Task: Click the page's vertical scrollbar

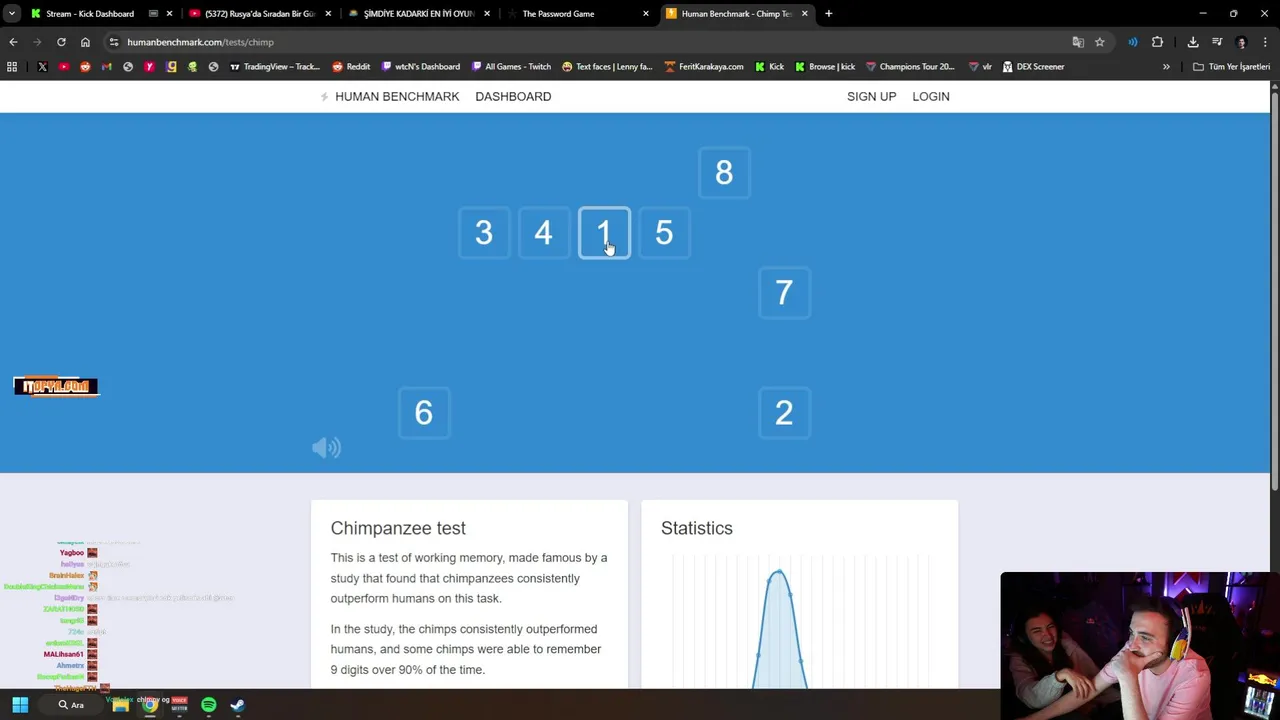Action: pyautogui.click(x=1275, y=290)
